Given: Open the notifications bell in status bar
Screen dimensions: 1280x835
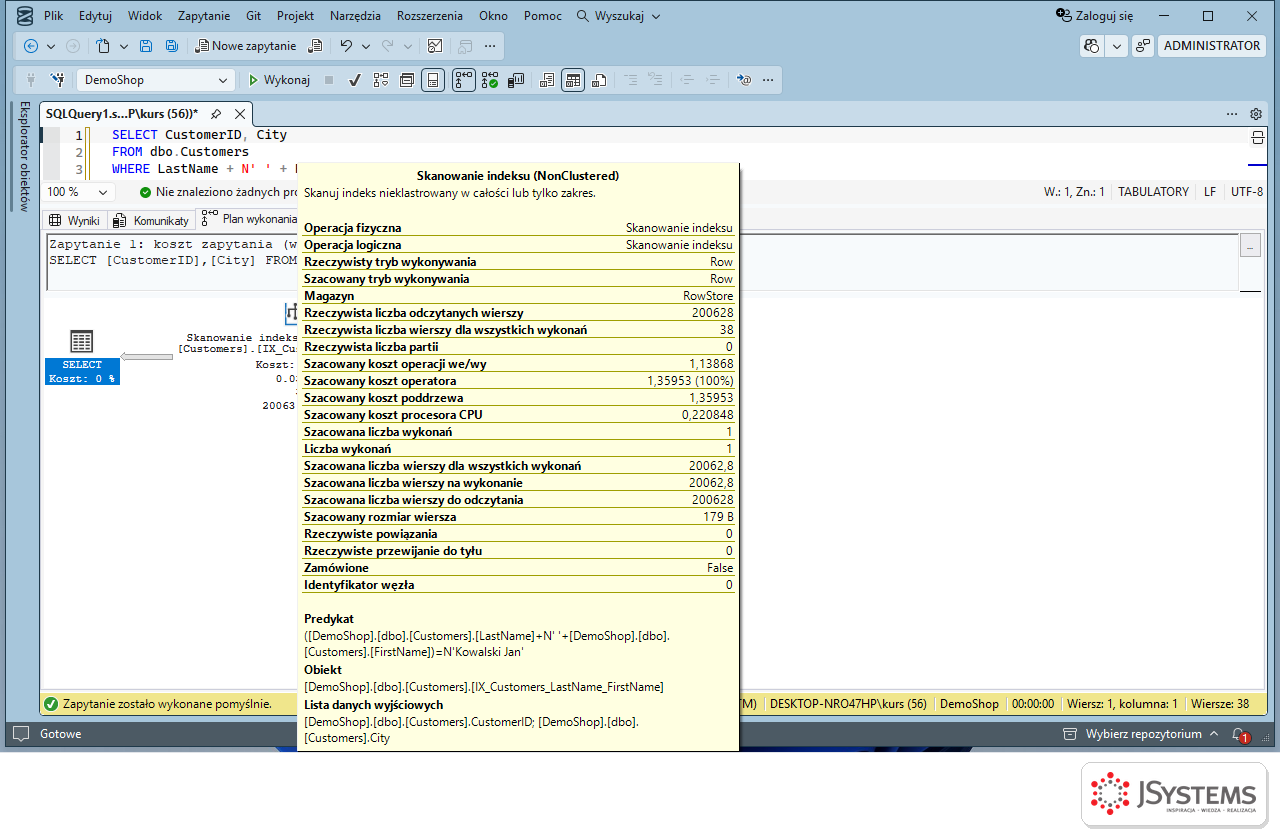Looking at the screenshot, I should [x=1239, y=734].
